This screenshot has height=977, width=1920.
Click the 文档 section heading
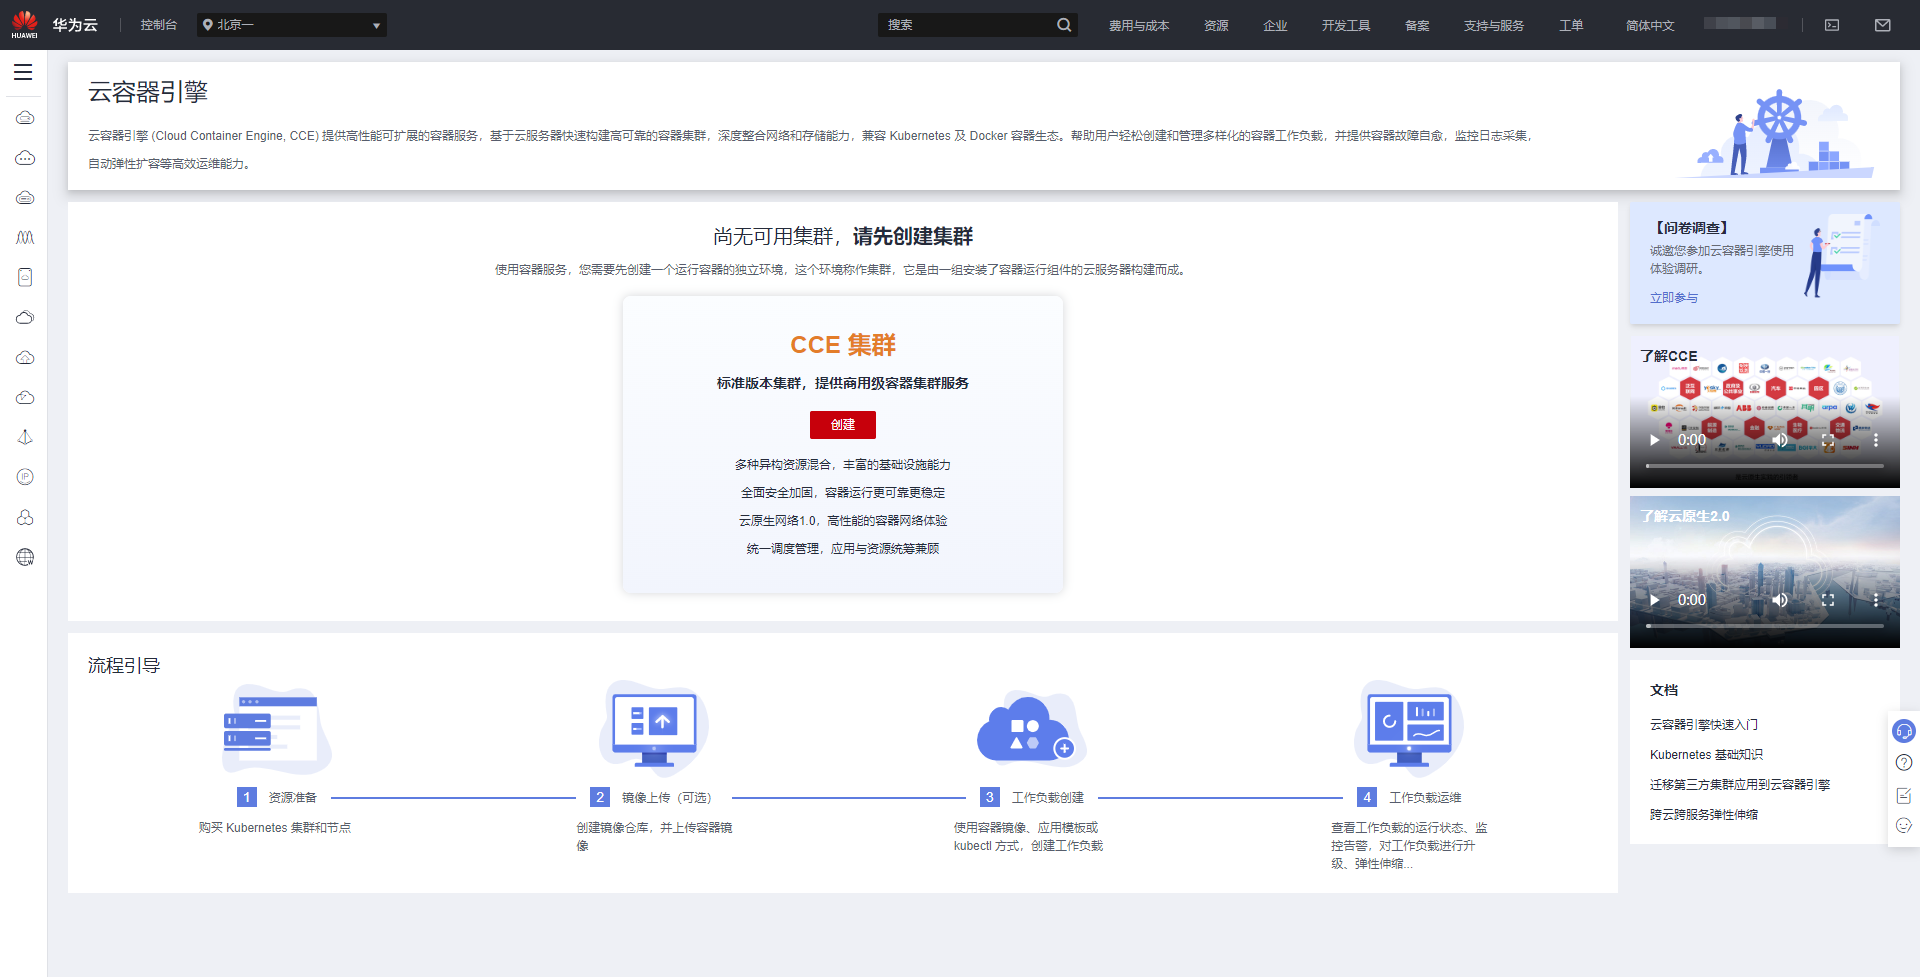pos(1664,691)
